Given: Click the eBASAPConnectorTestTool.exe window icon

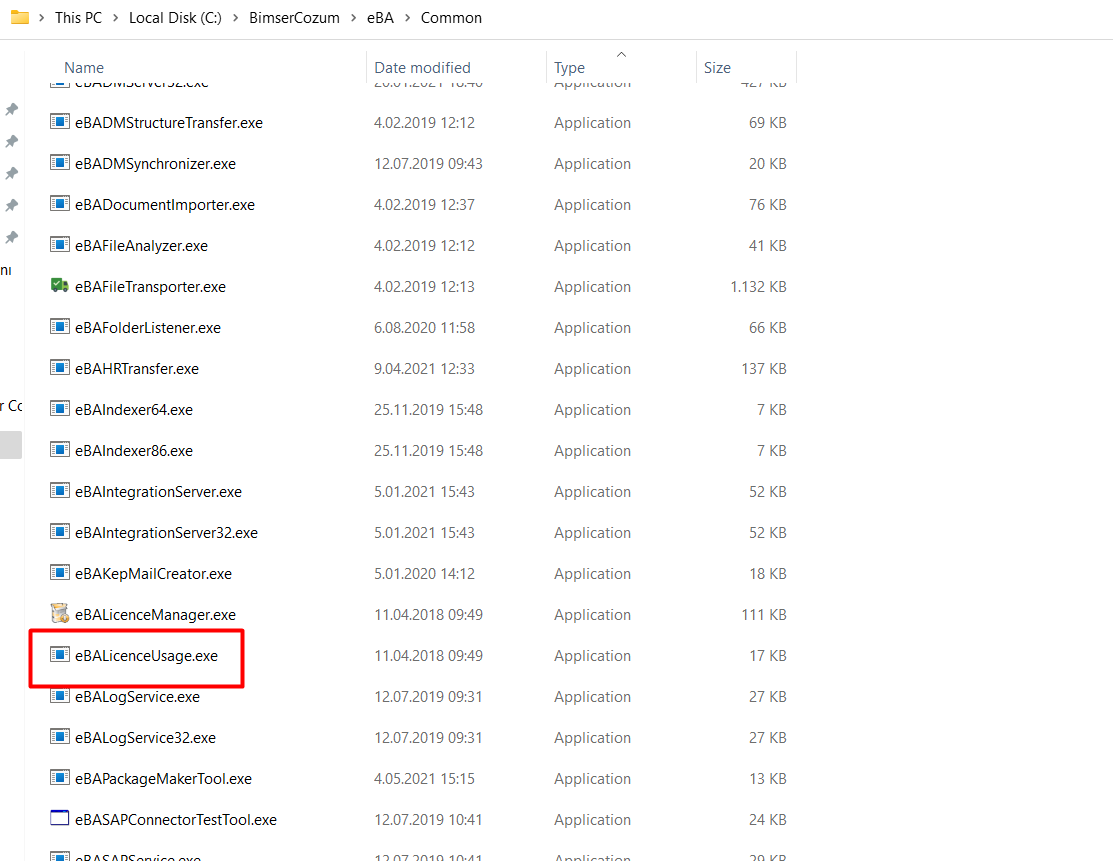Looking at the screenshot, I should 60,819.
